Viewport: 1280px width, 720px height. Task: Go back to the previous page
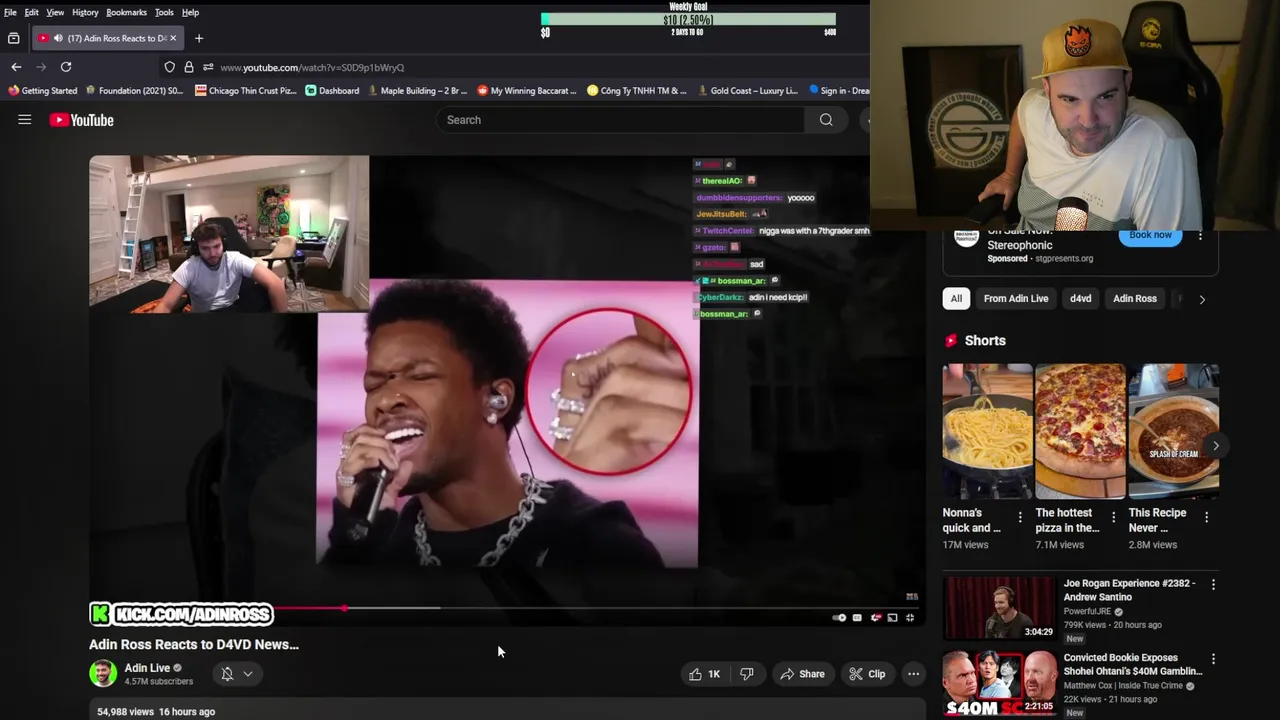tap(16, 67)
